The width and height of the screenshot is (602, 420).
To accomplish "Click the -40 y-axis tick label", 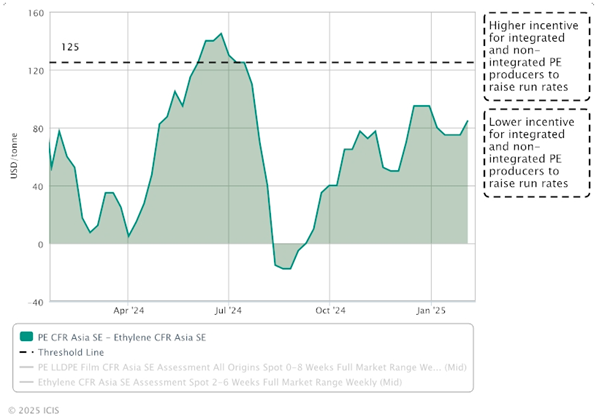I will (x=33, y=302).
